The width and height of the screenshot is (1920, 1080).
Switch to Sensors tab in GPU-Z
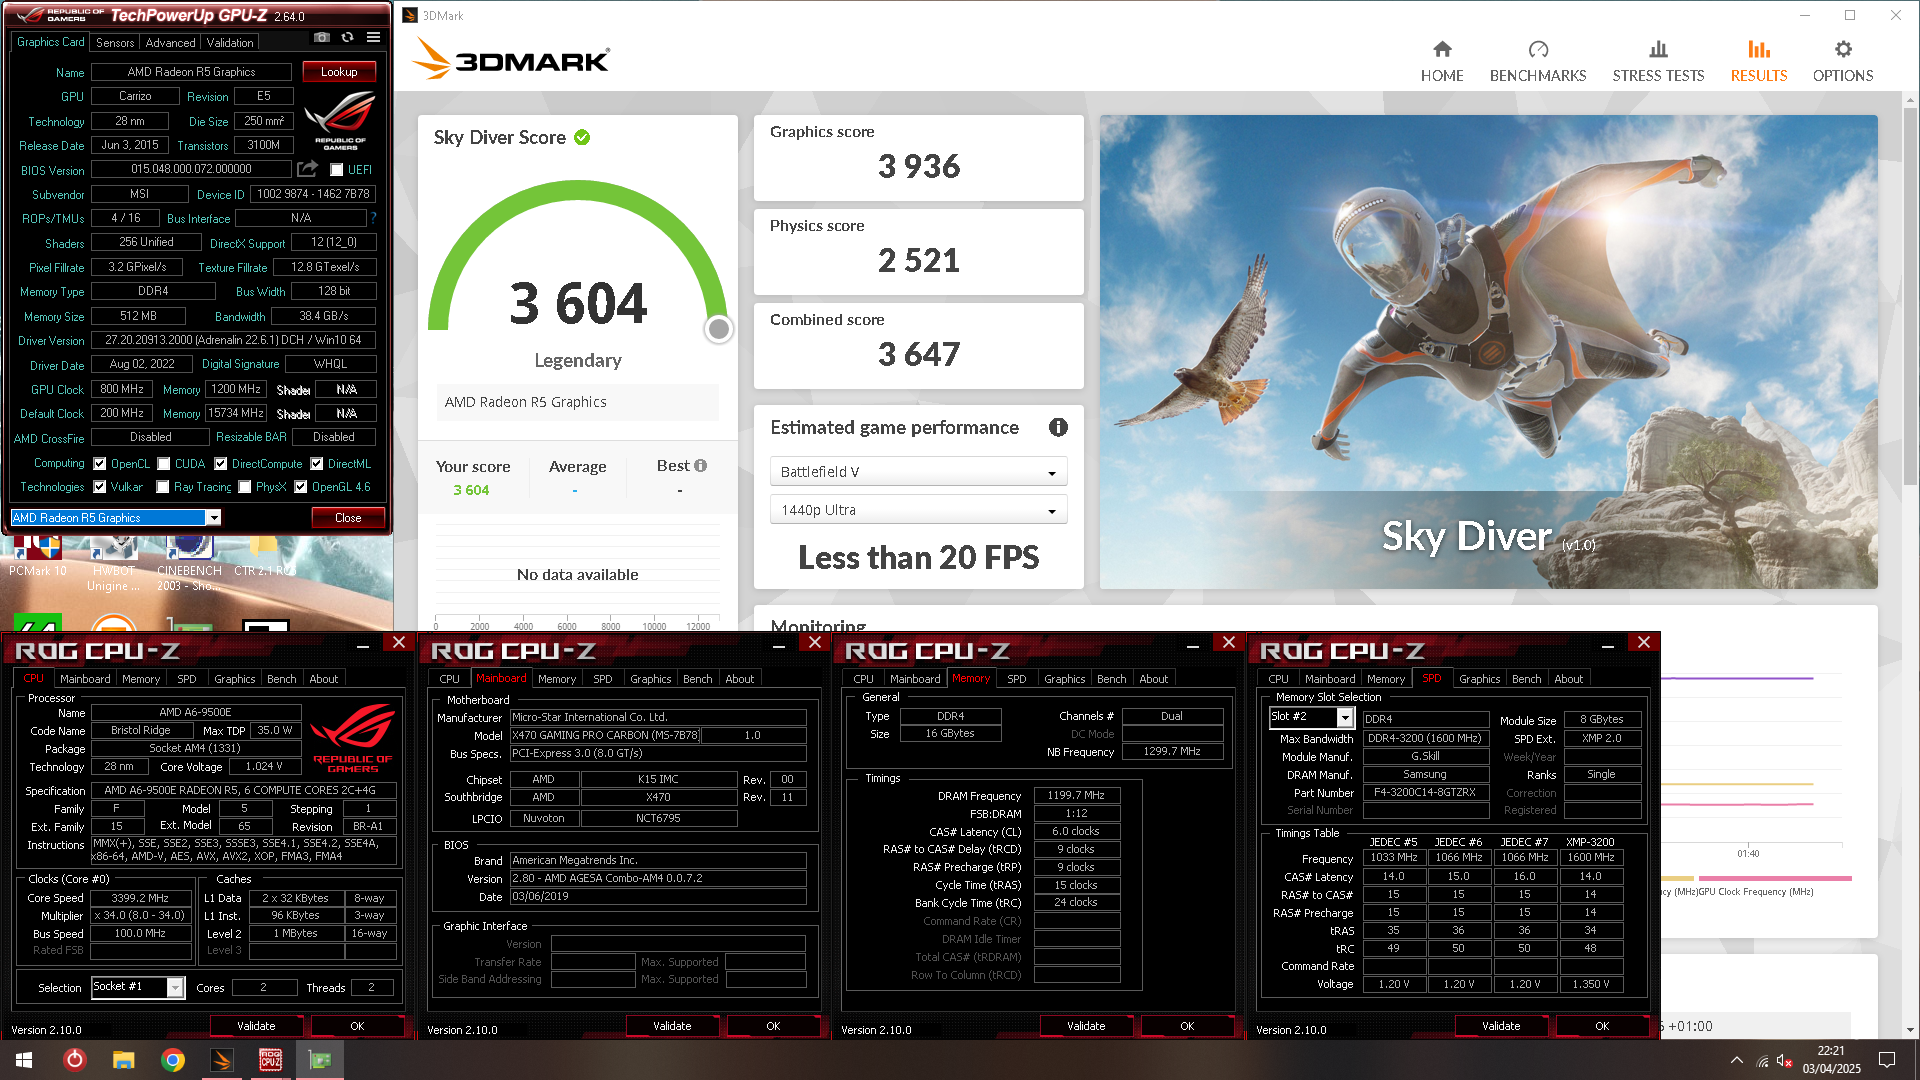point(115,42)
